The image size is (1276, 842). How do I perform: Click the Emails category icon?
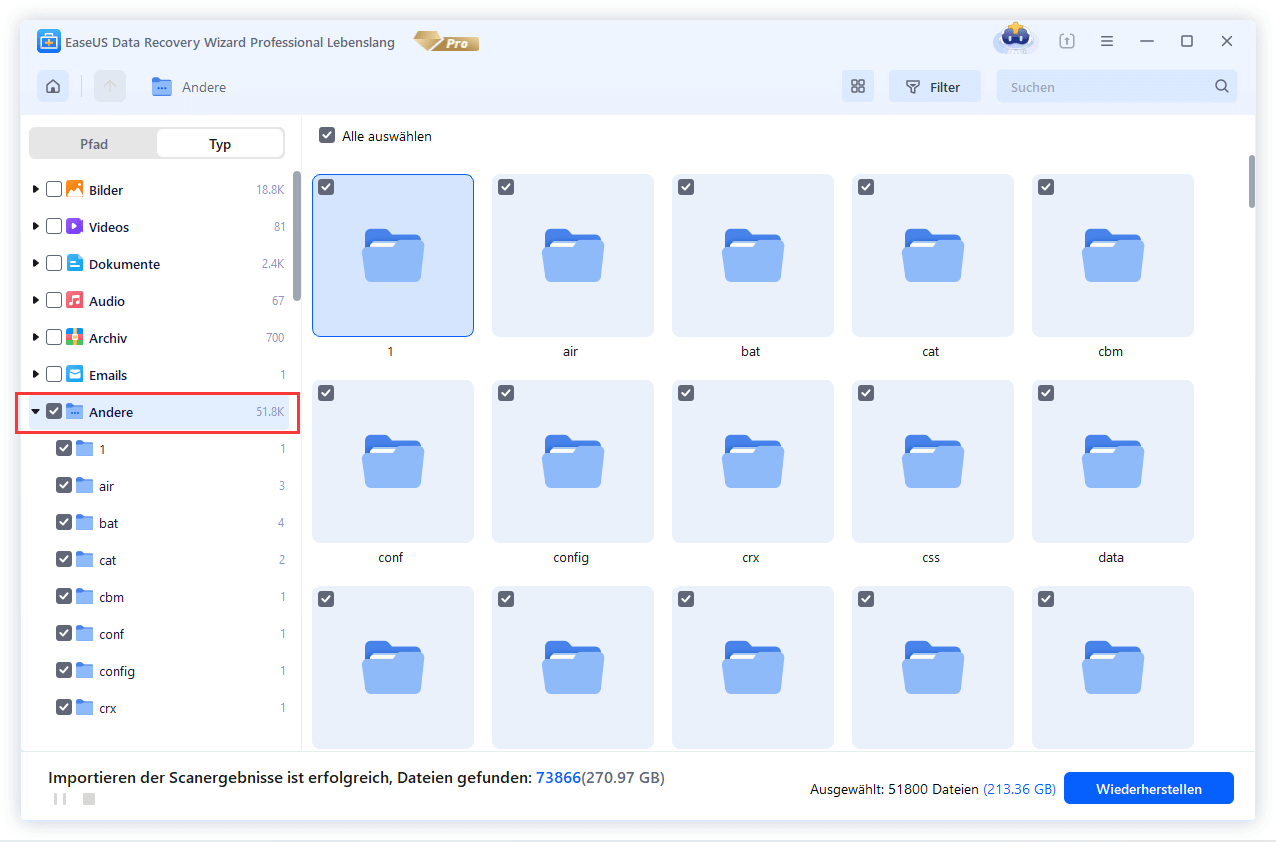(75, 374)
